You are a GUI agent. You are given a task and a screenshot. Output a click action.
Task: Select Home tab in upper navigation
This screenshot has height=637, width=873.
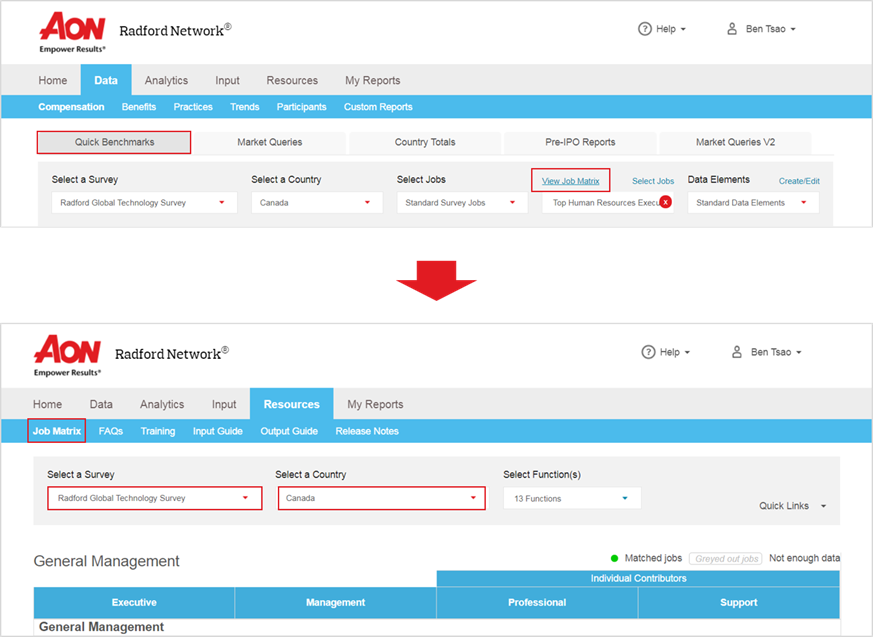[x=53, y=80]
